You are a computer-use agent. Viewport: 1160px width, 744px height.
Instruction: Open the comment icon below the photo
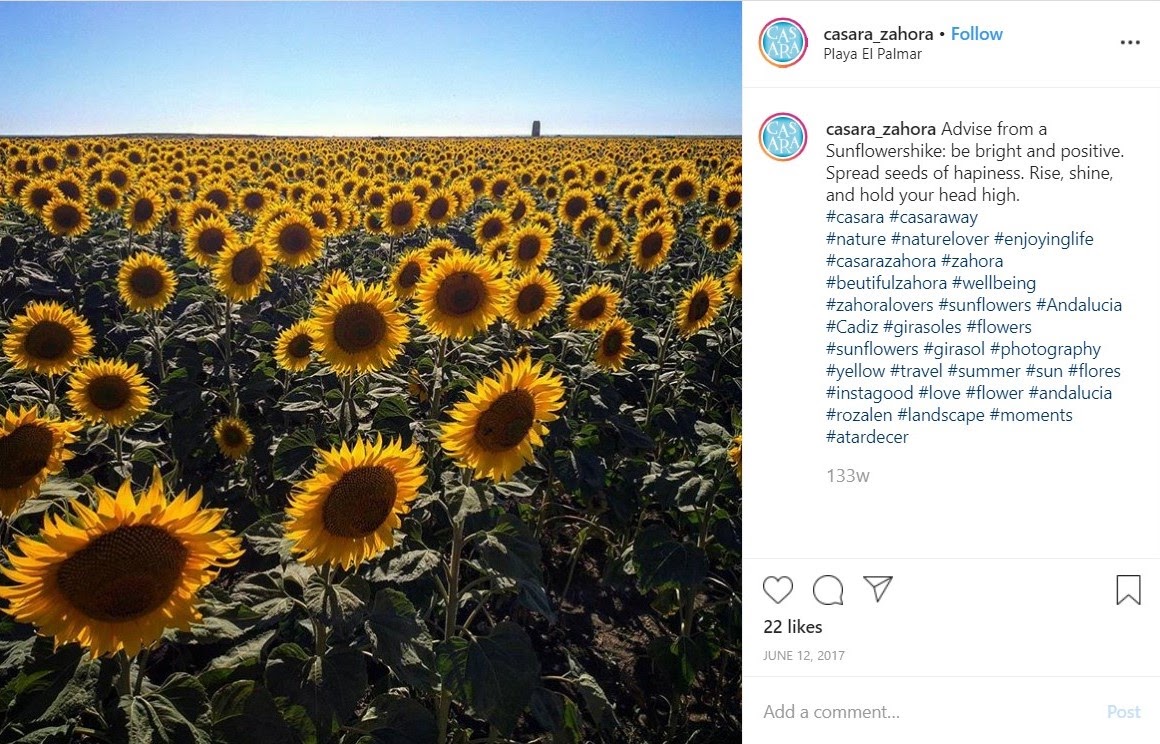pos(827,591)
